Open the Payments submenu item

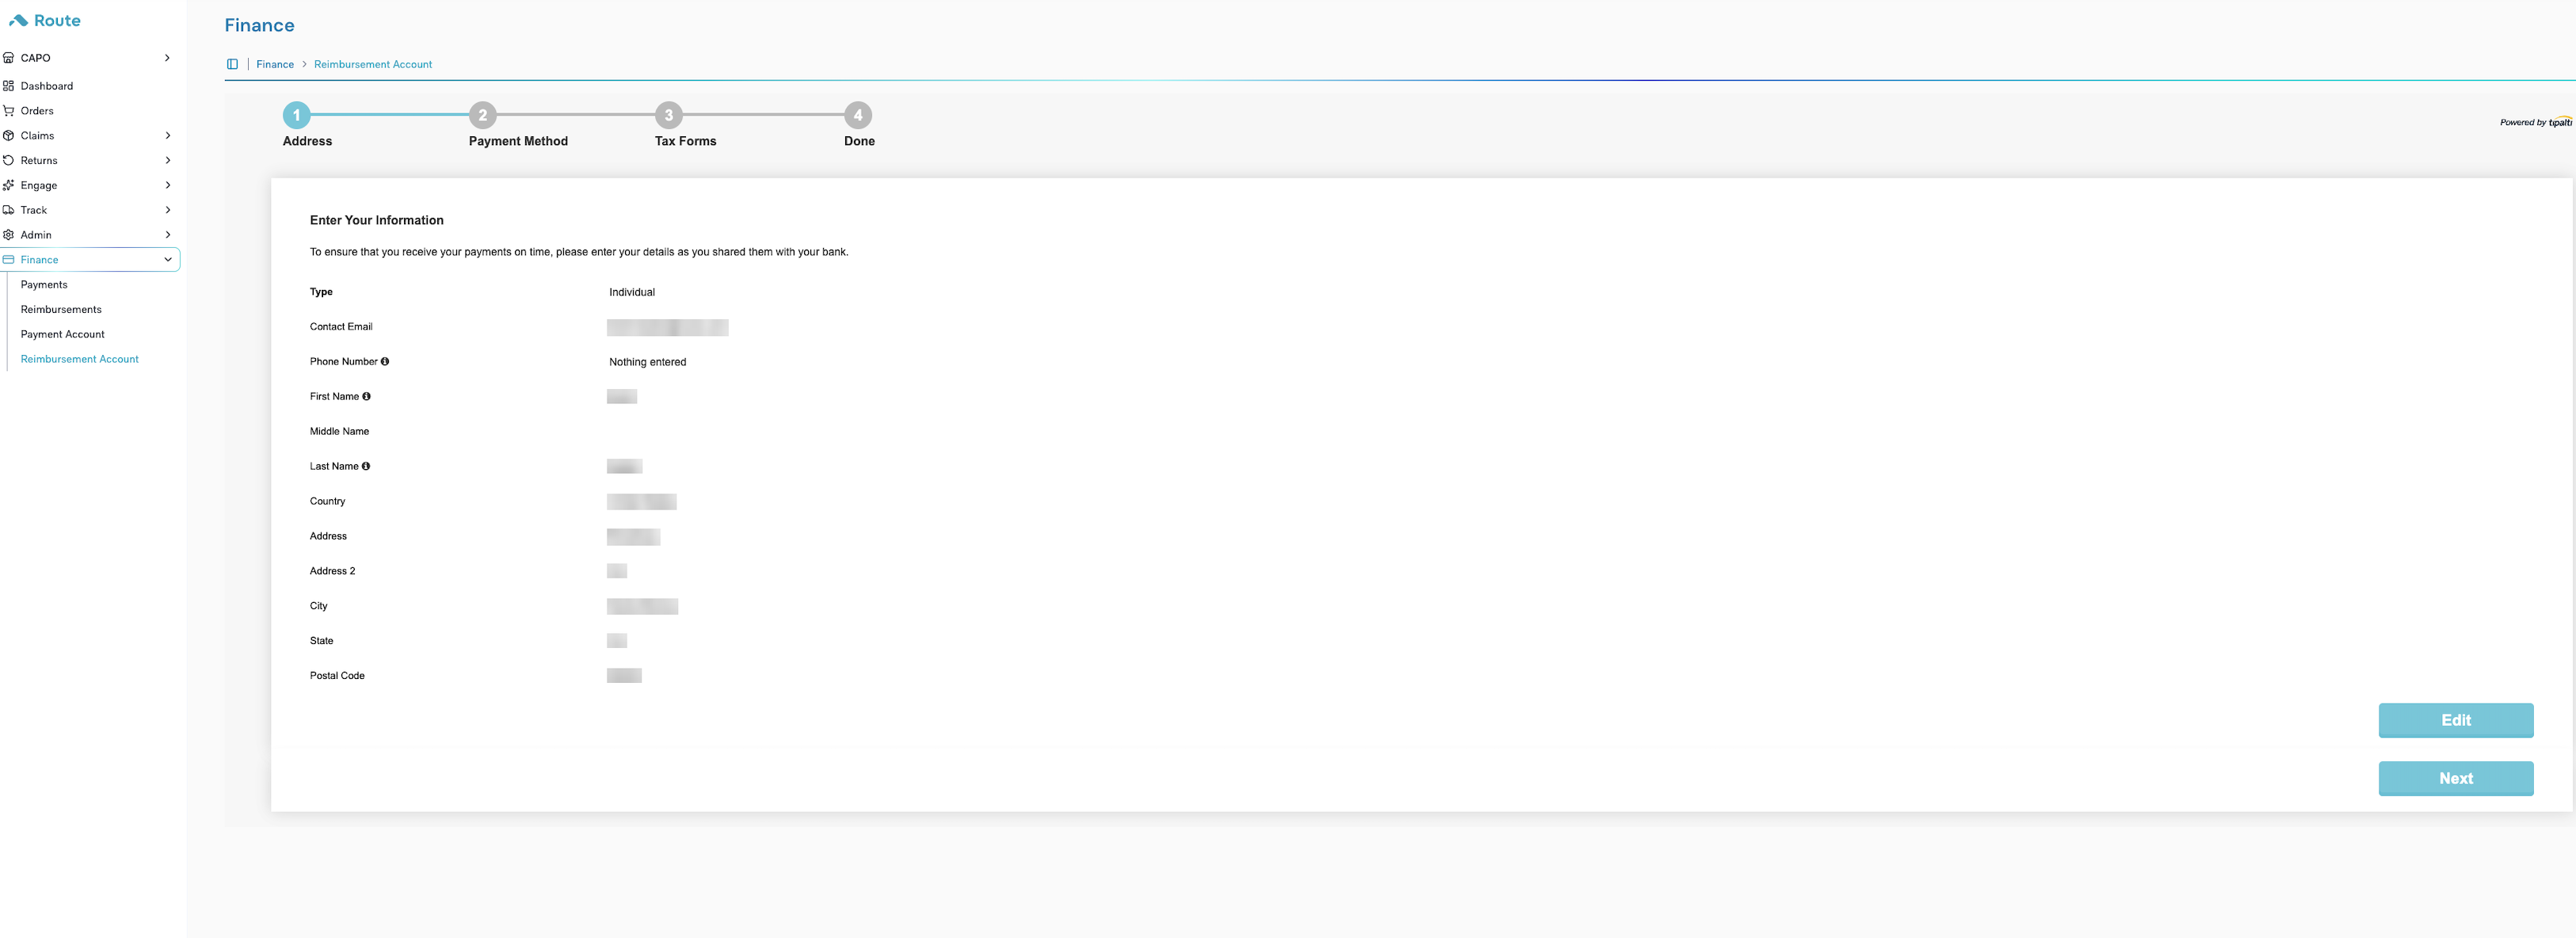click(44, 285)
